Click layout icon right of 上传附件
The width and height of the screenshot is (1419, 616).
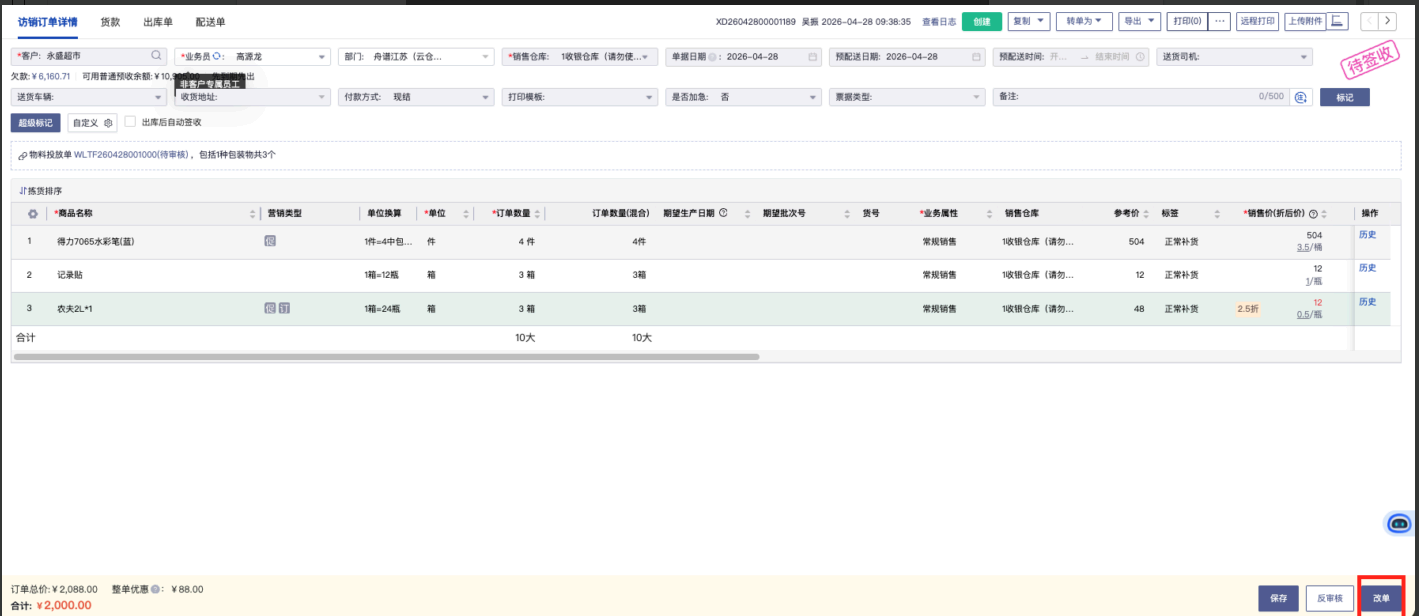point(1339,21)
